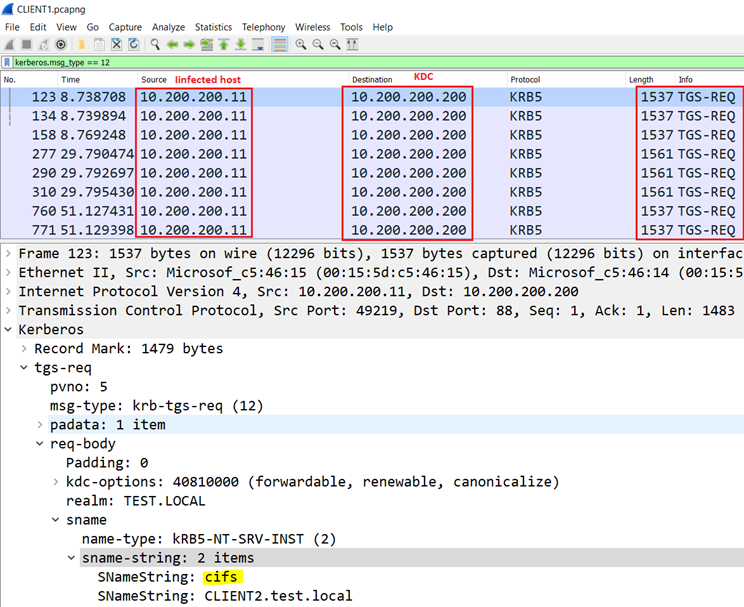This screenshot has width=744, height=607.
Task: Expand the Frame 123 details
Action: 9,253
